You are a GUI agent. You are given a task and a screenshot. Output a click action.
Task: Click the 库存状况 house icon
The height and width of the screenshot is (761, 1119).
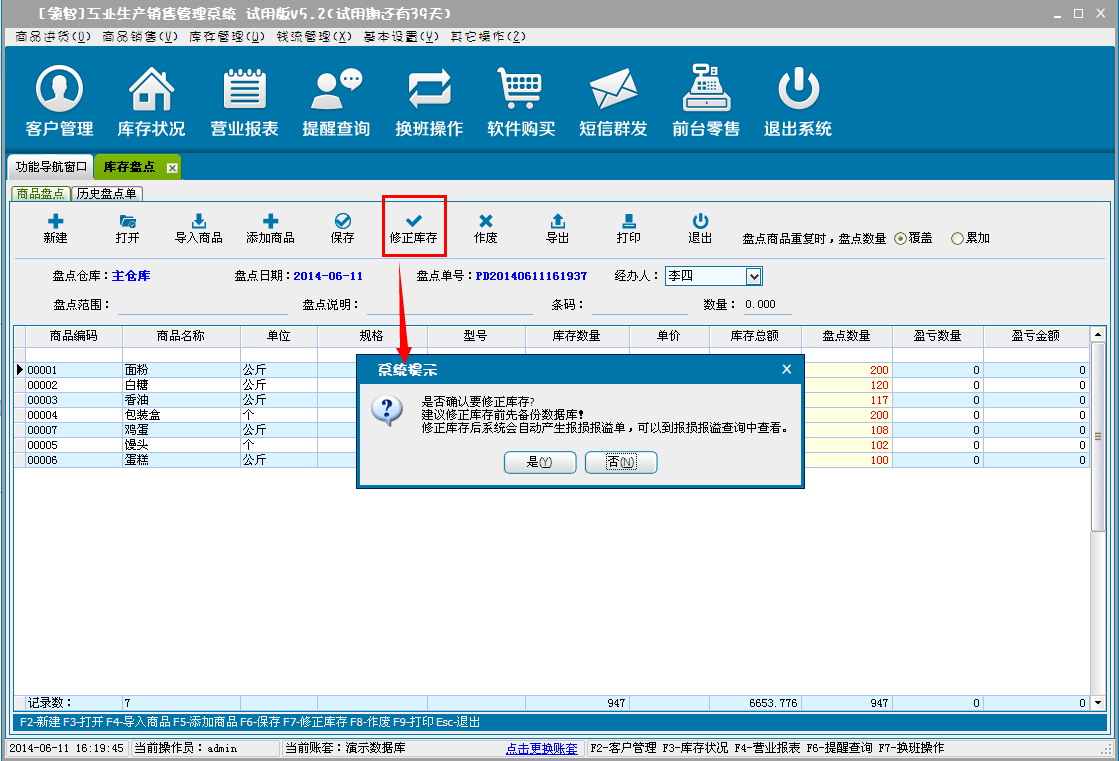[151, 90]
